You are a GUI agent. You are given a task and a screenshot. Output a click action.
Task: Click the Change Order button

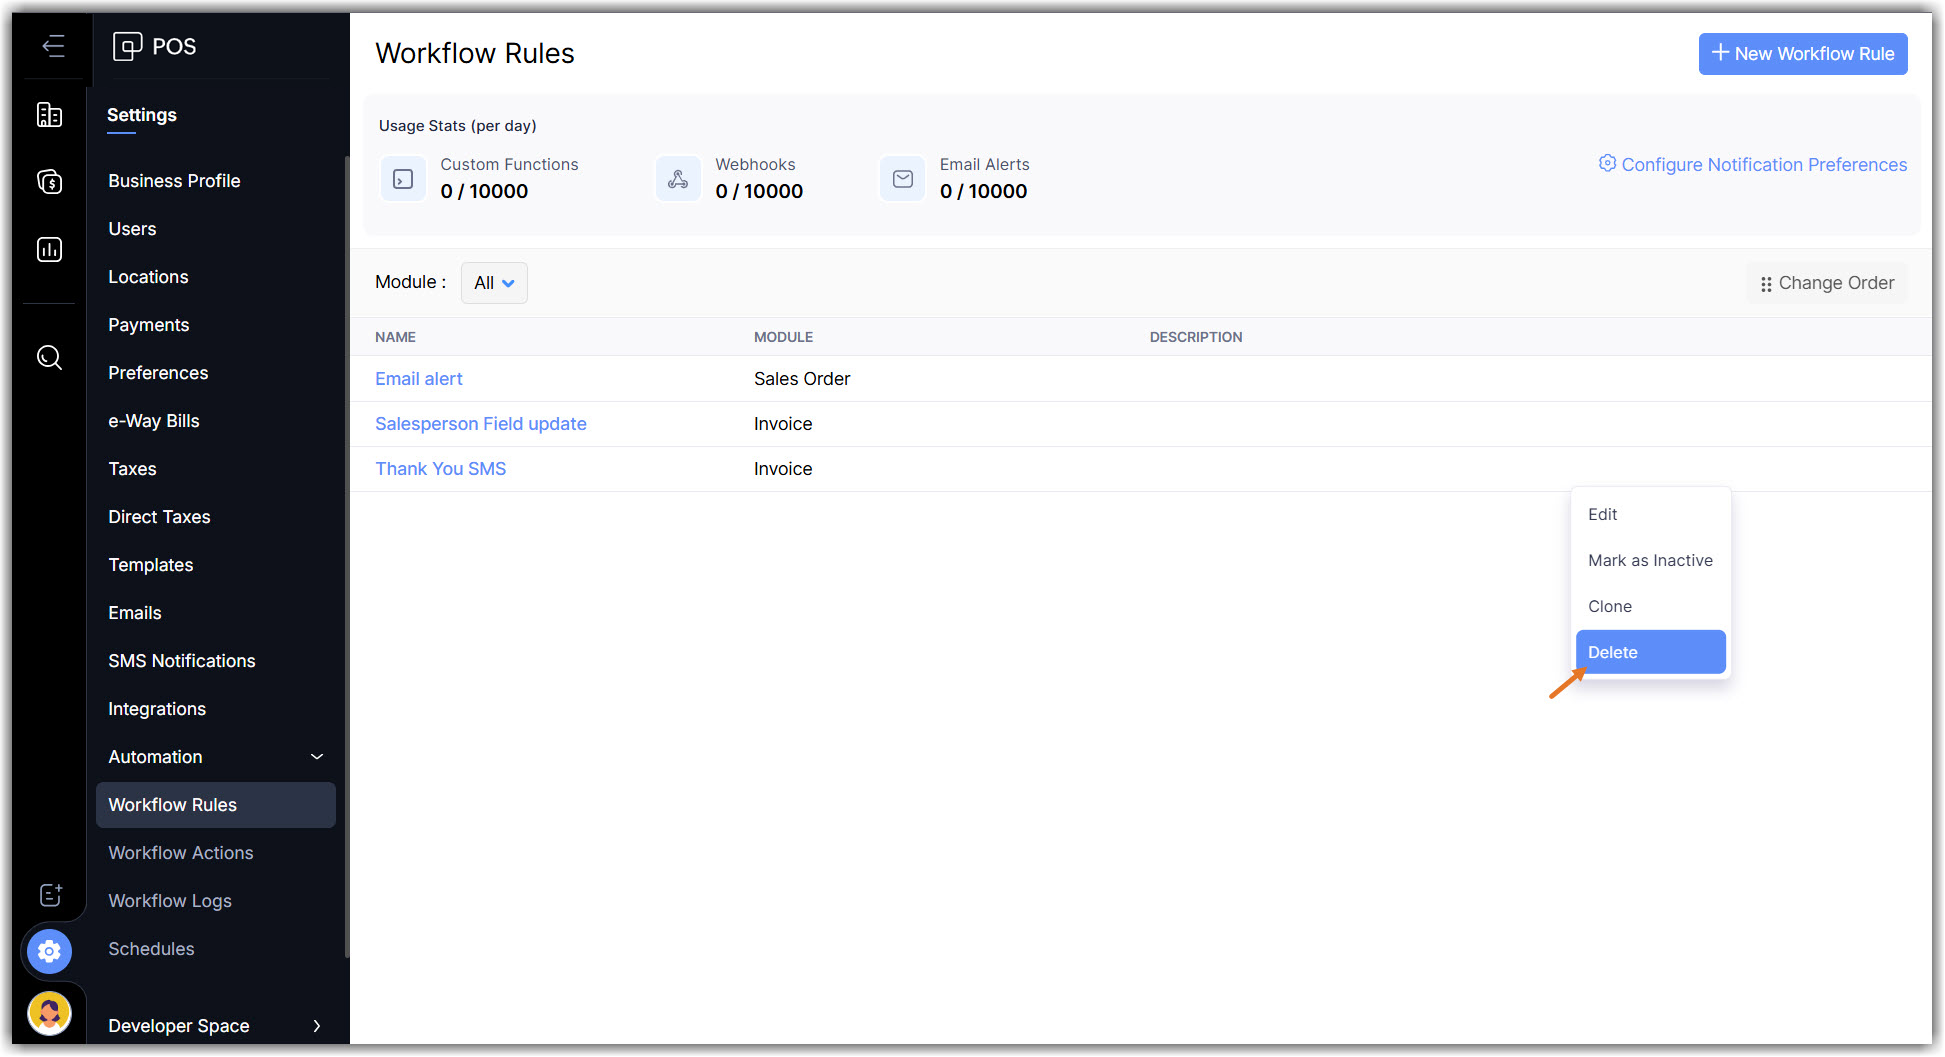point(1827,283)
